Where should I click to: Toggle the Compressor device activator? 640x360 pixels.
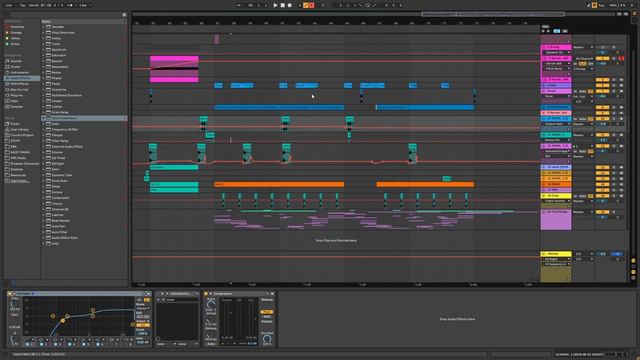[x=206, y=294]
